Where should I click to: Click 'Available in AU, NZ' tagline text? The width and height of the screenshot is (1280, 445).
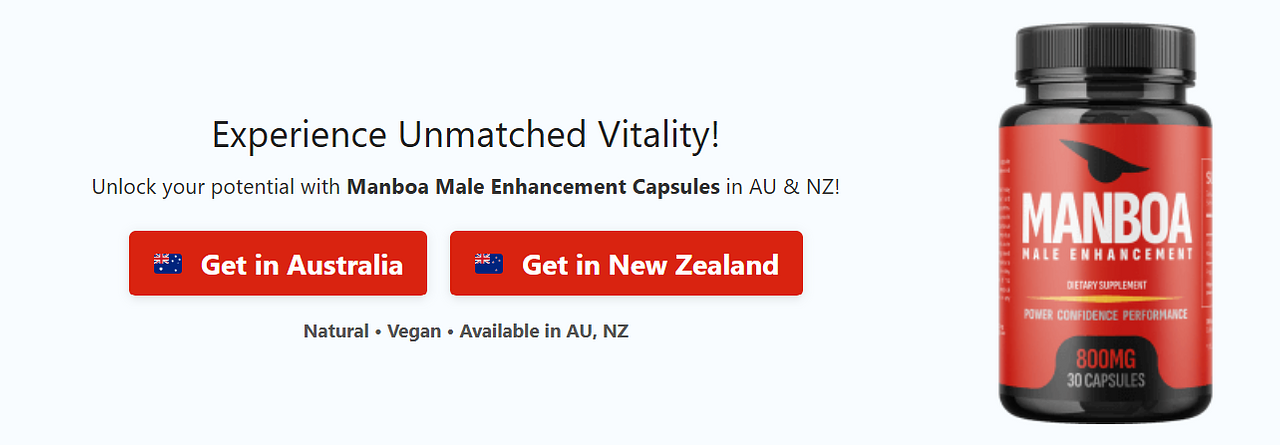(544, 331)
